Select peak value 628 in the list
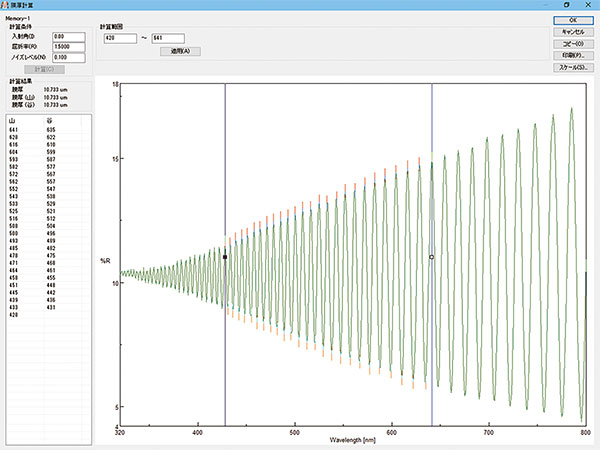Image resolution: width=600 pixels, height=450 pixels. click(13, 137)
